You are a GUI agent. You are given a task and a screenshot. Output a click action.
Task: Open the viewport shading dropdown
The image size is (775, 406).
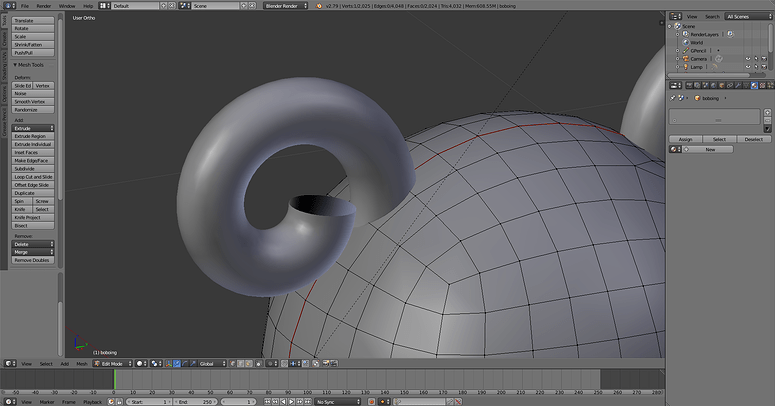tap(141, 363)
